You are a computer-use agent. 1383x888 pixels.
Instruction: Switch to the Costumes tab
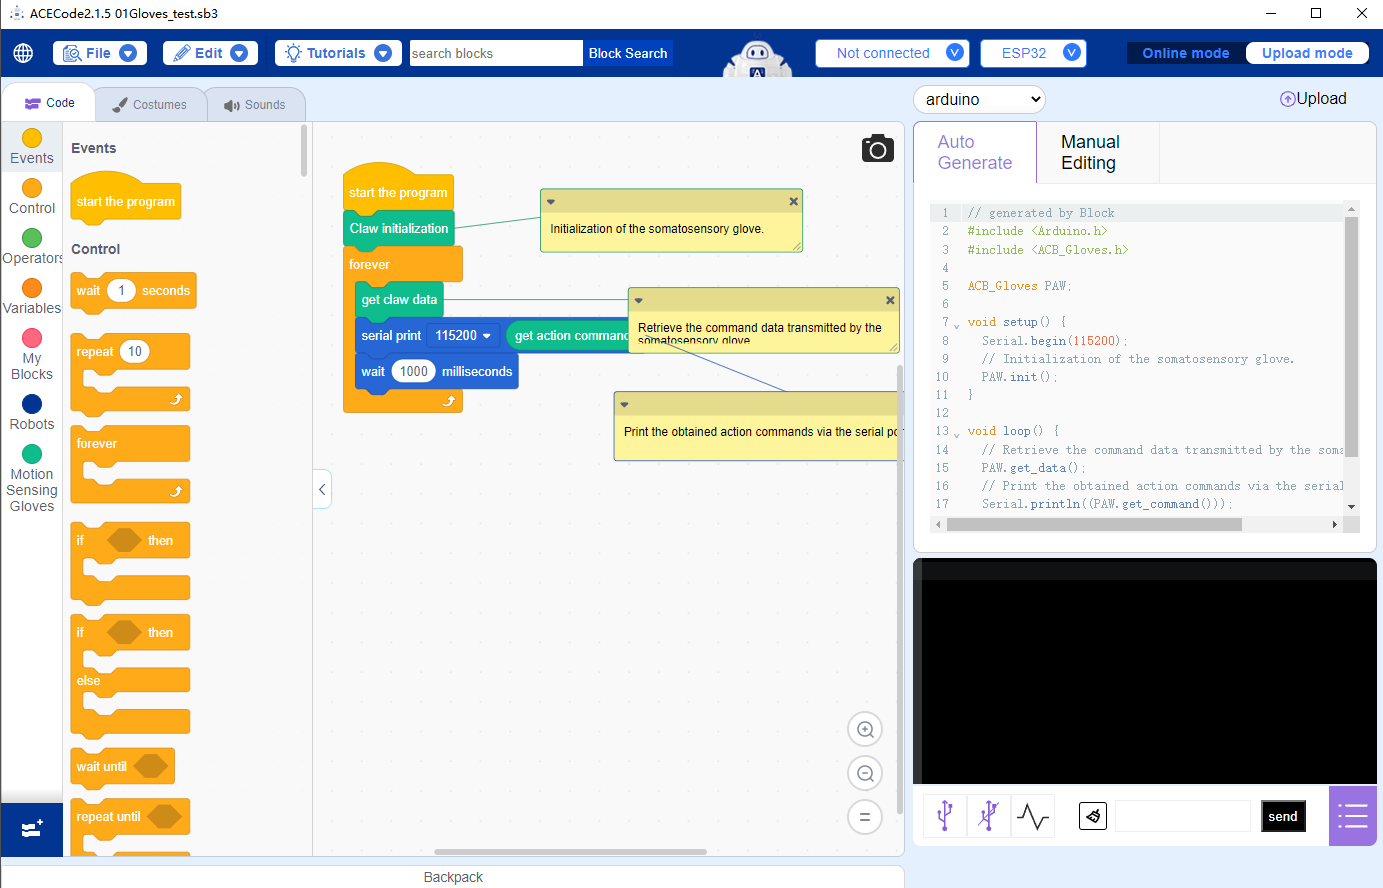click(x=150, y=103)
